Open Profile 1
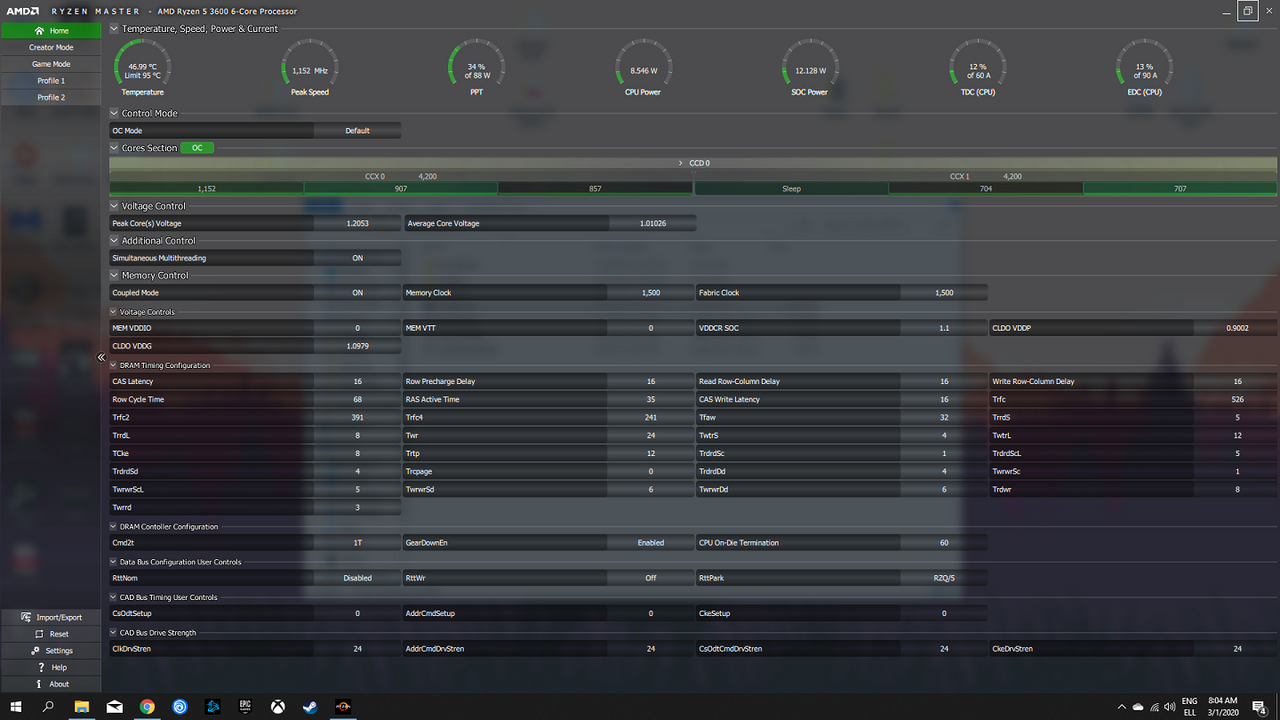This screenshot has height=720, width=1280. (x=51, y=81)
